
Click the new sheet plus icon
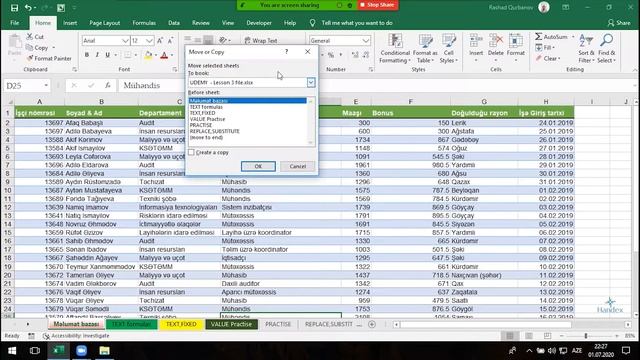pyautogui.click(x=372, y=324)
